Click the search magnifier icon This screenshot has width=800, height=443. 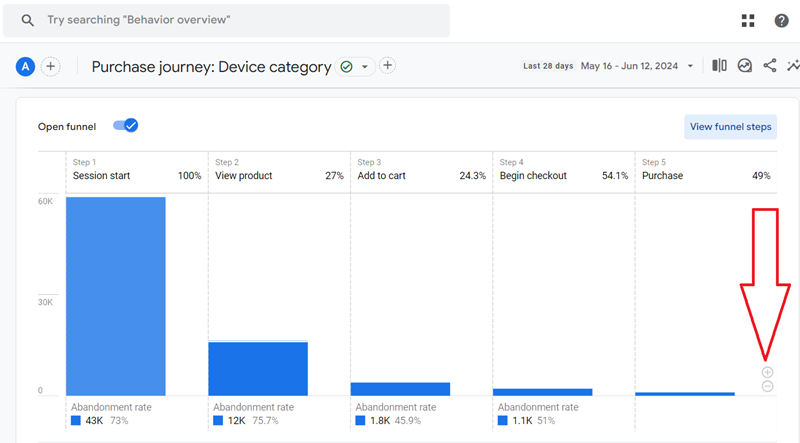click(28, 20)
